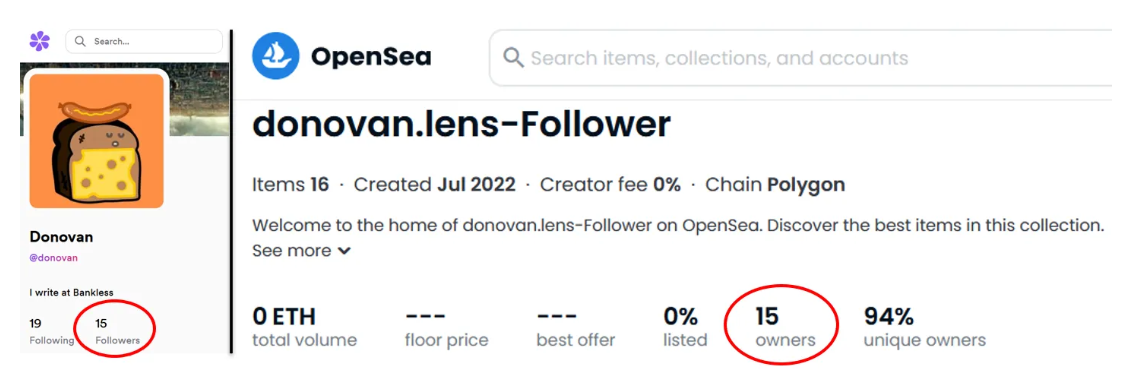Image resolution: width=1128 pixels, height=374 pixels.
Task: Click the purple Lens flower logo
Action: coord(40,41)
